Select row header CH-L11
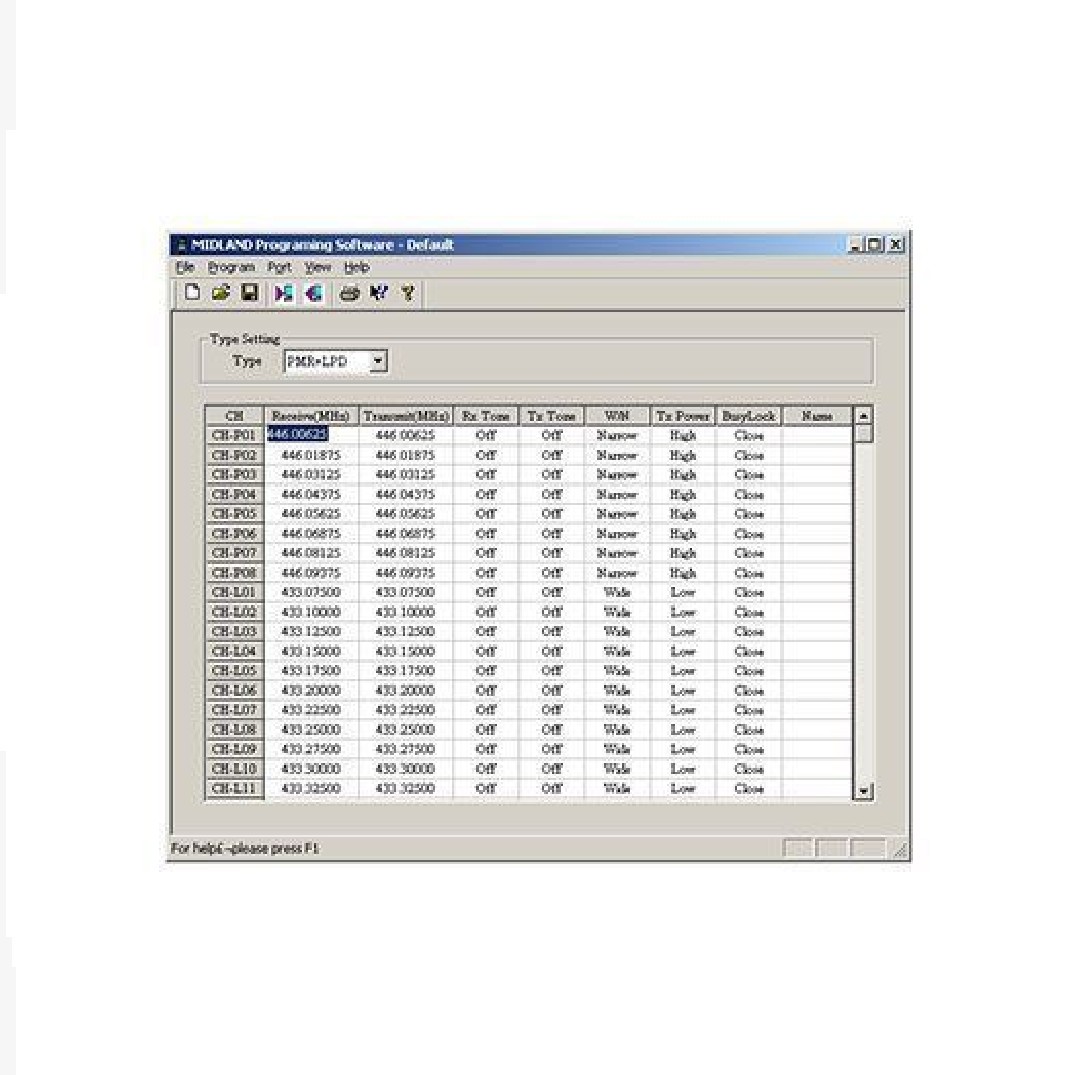The image size is (1075, 1075). tap(234, 788)
